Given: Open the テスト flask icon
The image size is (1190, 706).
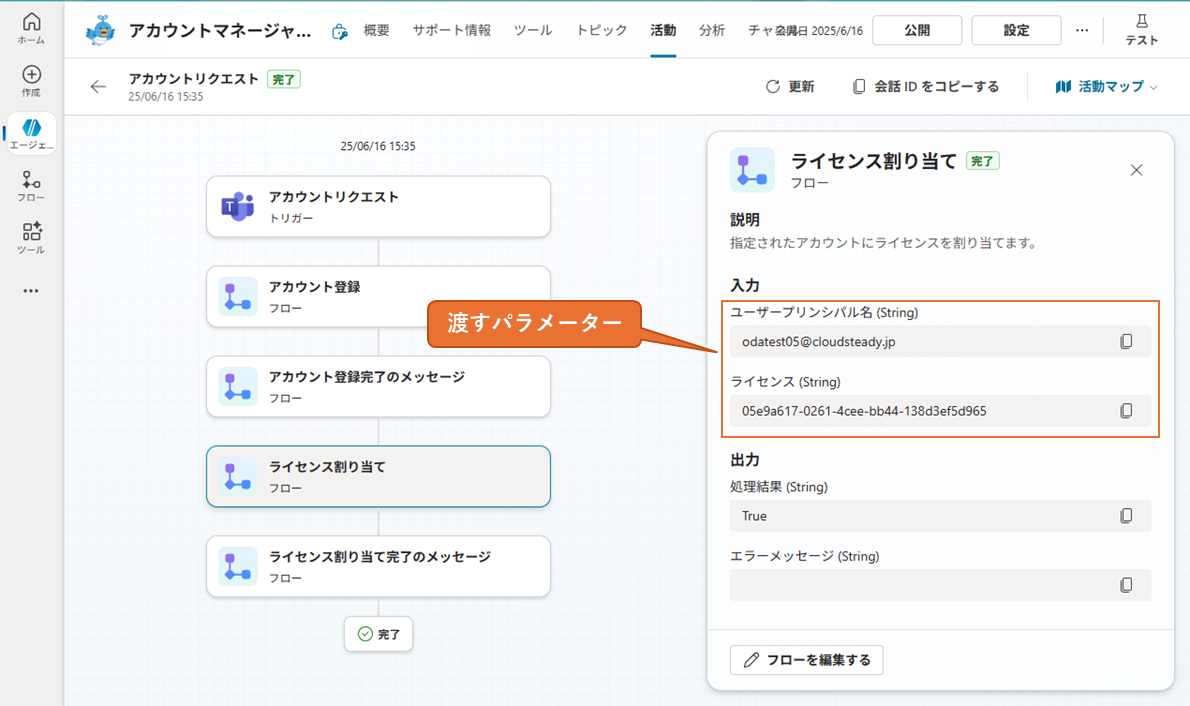Looking at the screenshot, I should point(1141,21).
